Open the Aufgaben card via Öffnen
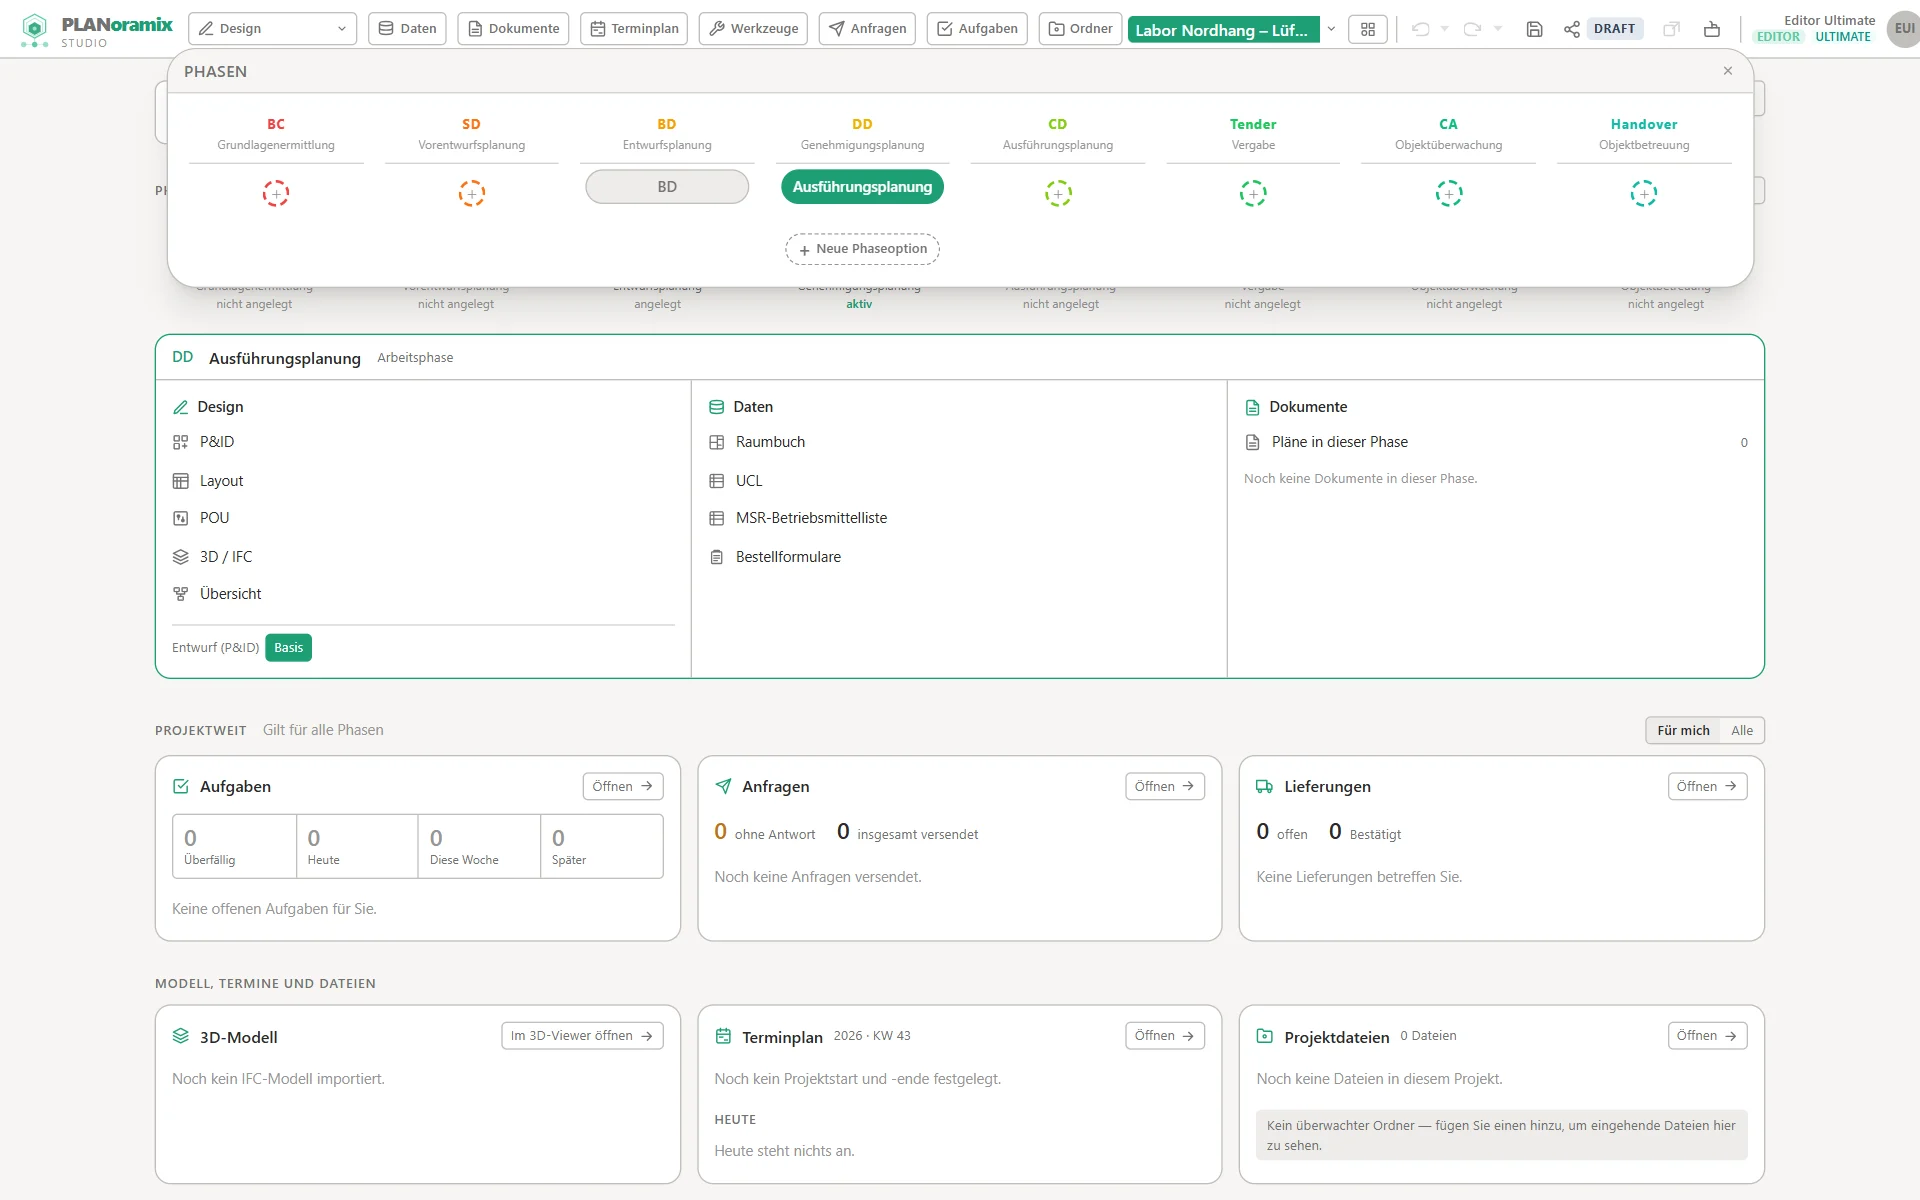Viewport: 1920px width, 1200px height. (x=623, y=786)
